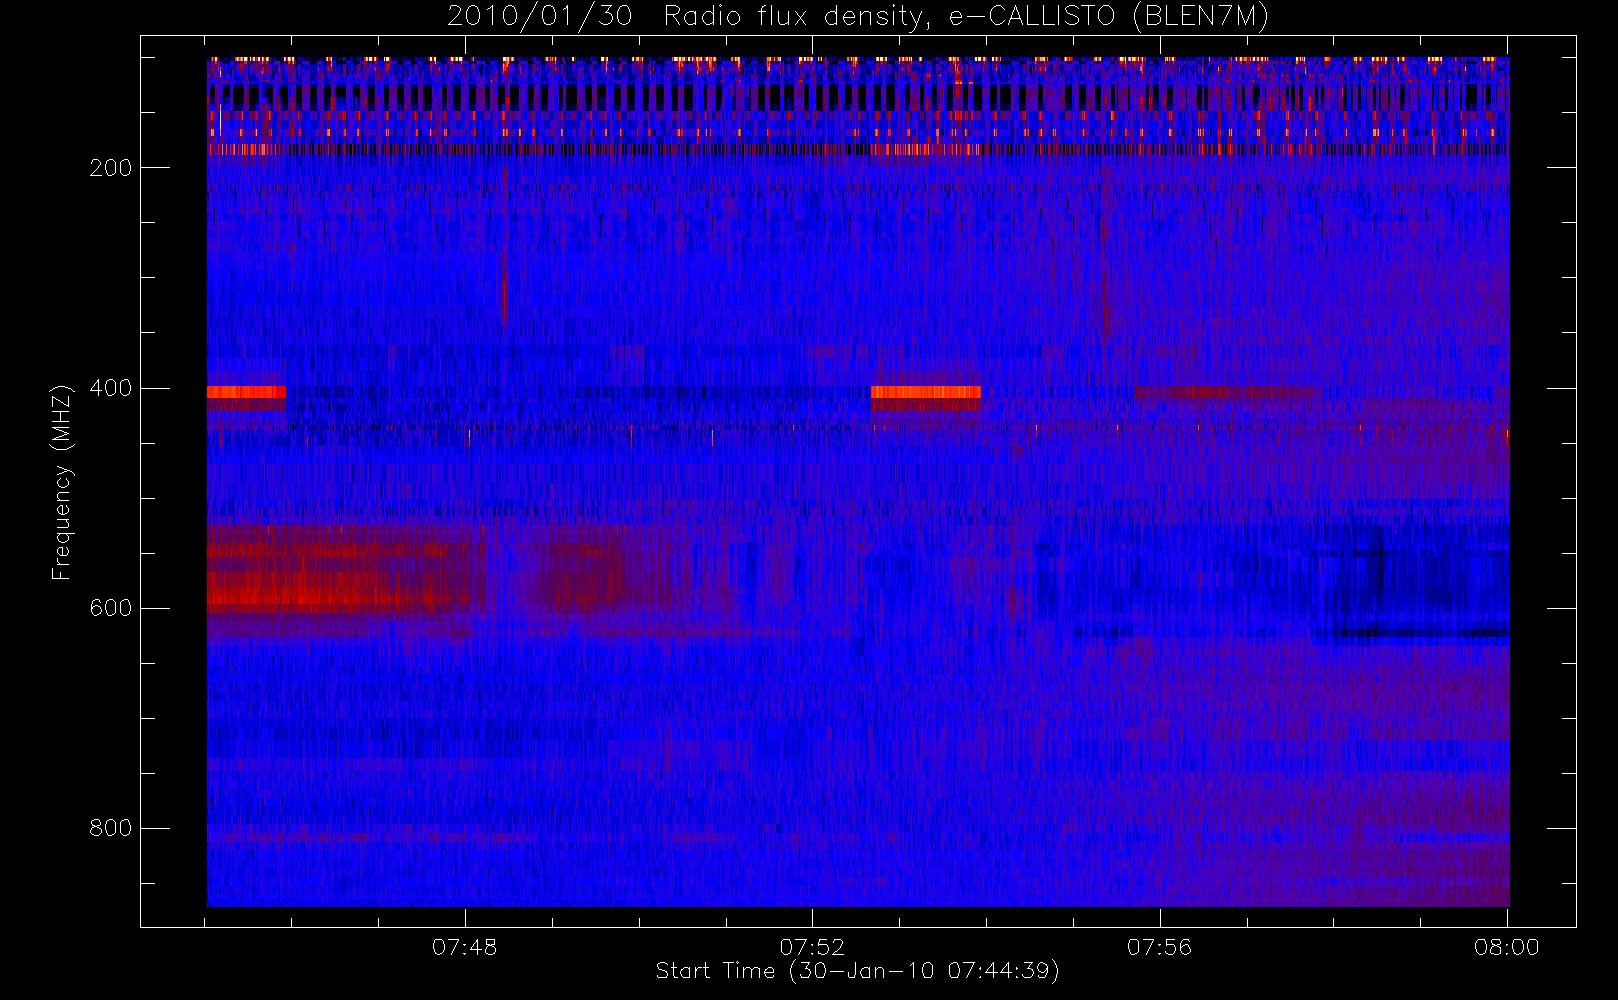Select the 08:00 time axis label
Screen dimensions: 1618x1000
coord(1507,947)
